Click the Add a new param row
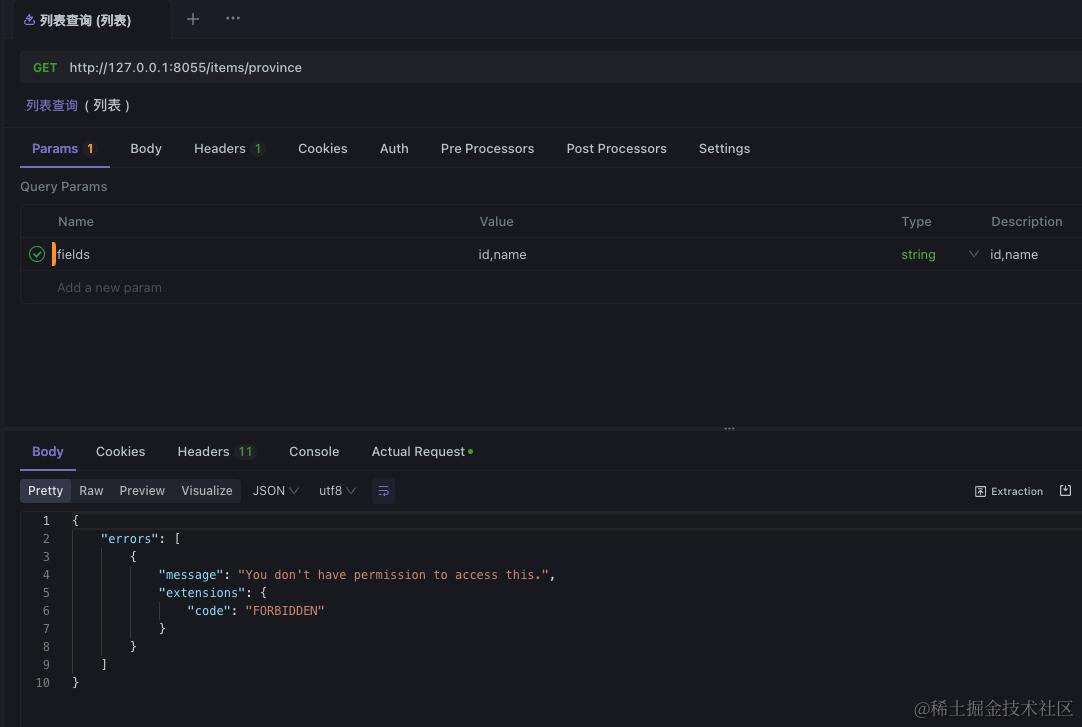The height and width of the screenshot is (727, 1082). pyautogui.click(x=109, y=287)
